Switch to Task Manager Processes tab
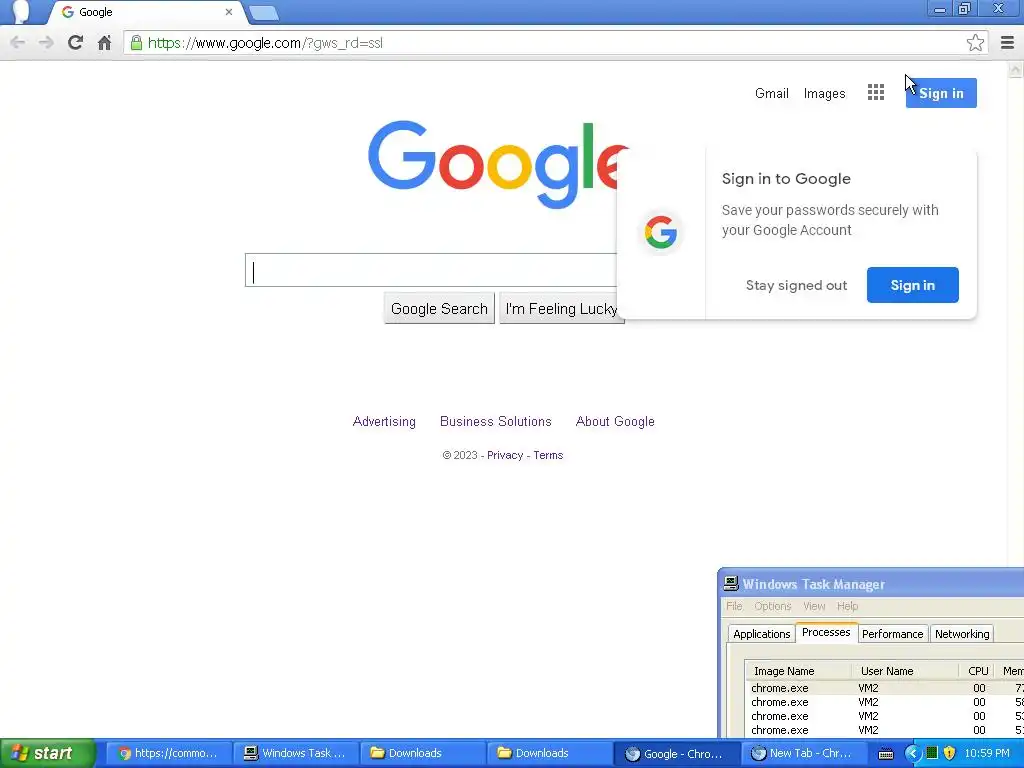 point(825,632)
